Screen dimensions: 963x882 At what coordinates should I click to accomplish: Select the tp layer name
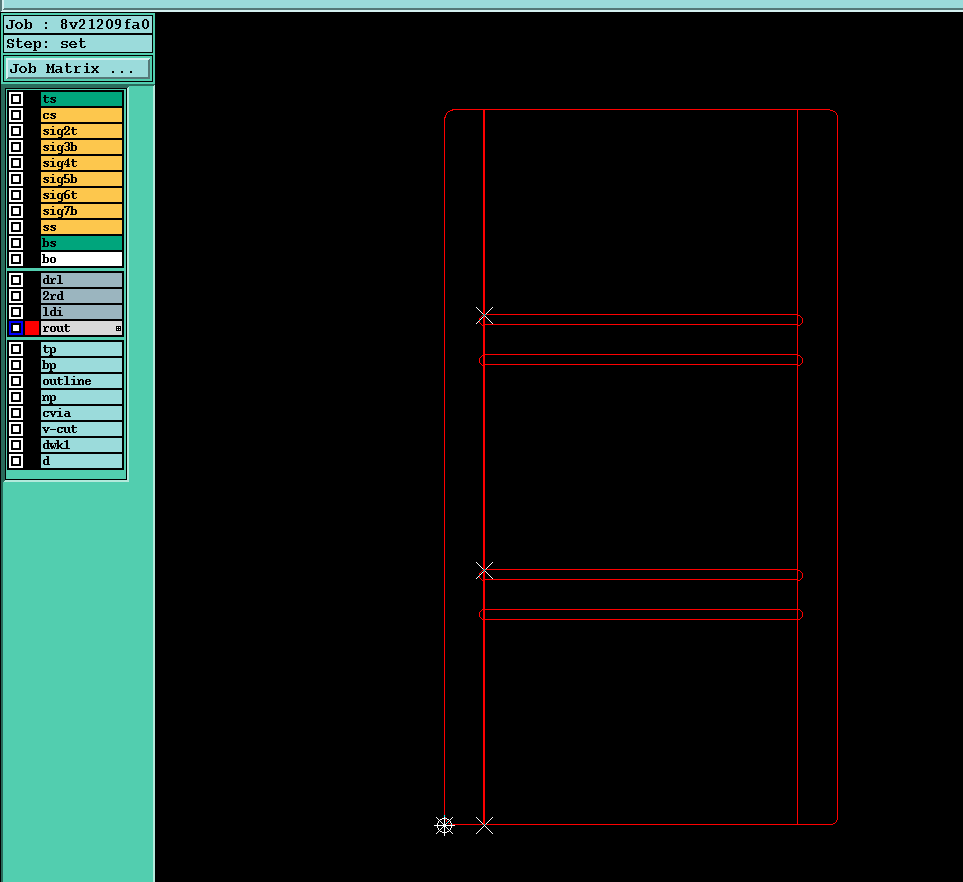coord(82,349)
